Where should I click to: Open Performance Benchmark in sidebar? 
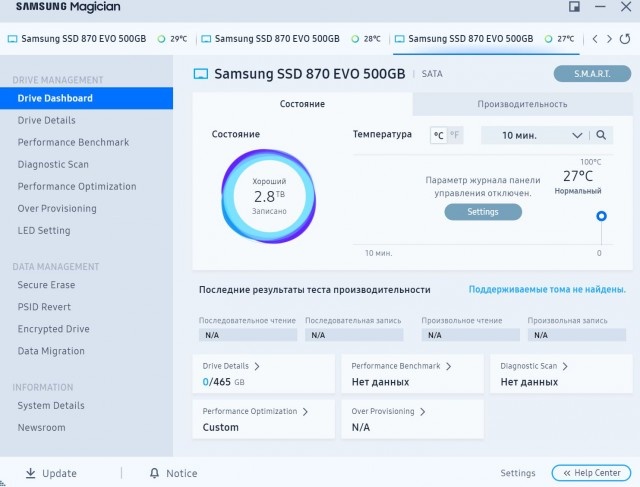pyautogui.click(x=87, y=142)
